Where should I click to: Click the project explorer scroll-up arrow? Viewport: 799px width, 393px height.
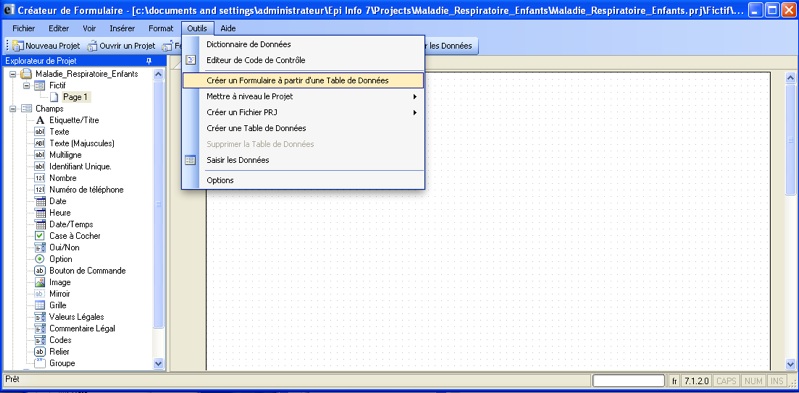click(x=158, y=74)
